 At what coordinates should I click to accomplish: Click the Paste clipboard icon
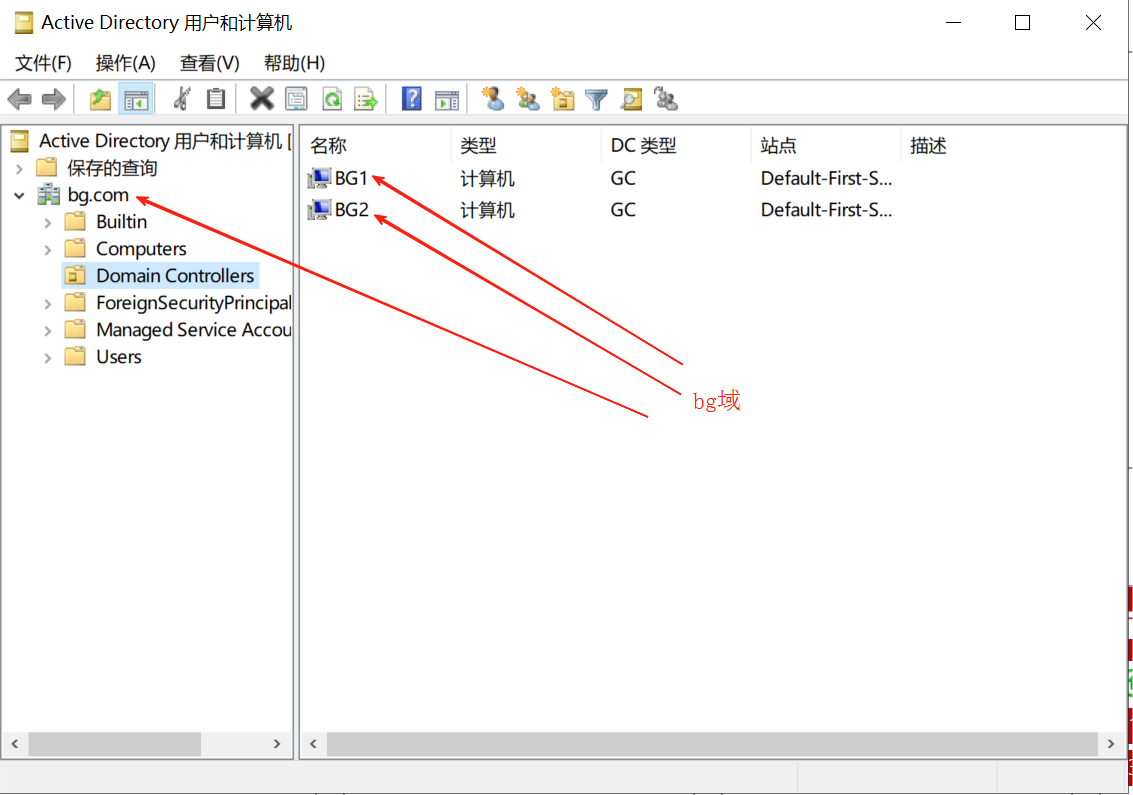point(215,98)
